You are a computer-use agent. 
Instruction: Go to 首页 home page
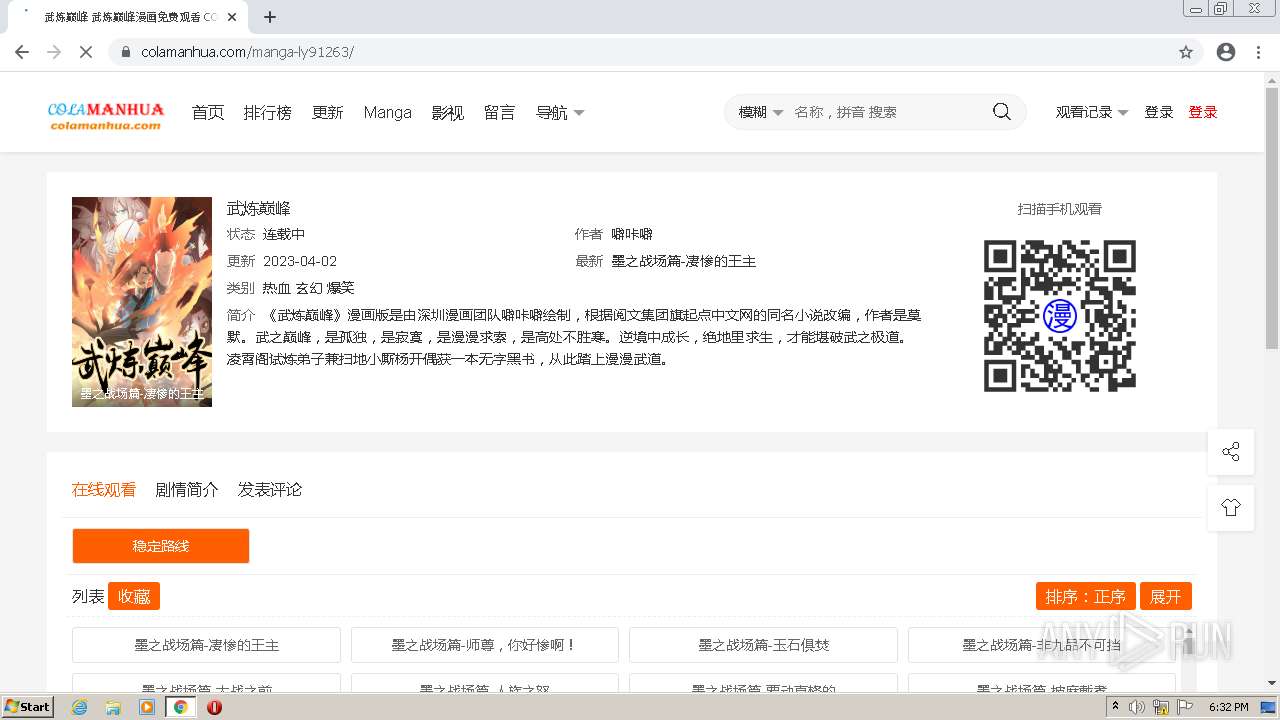(x=208, y=112)
